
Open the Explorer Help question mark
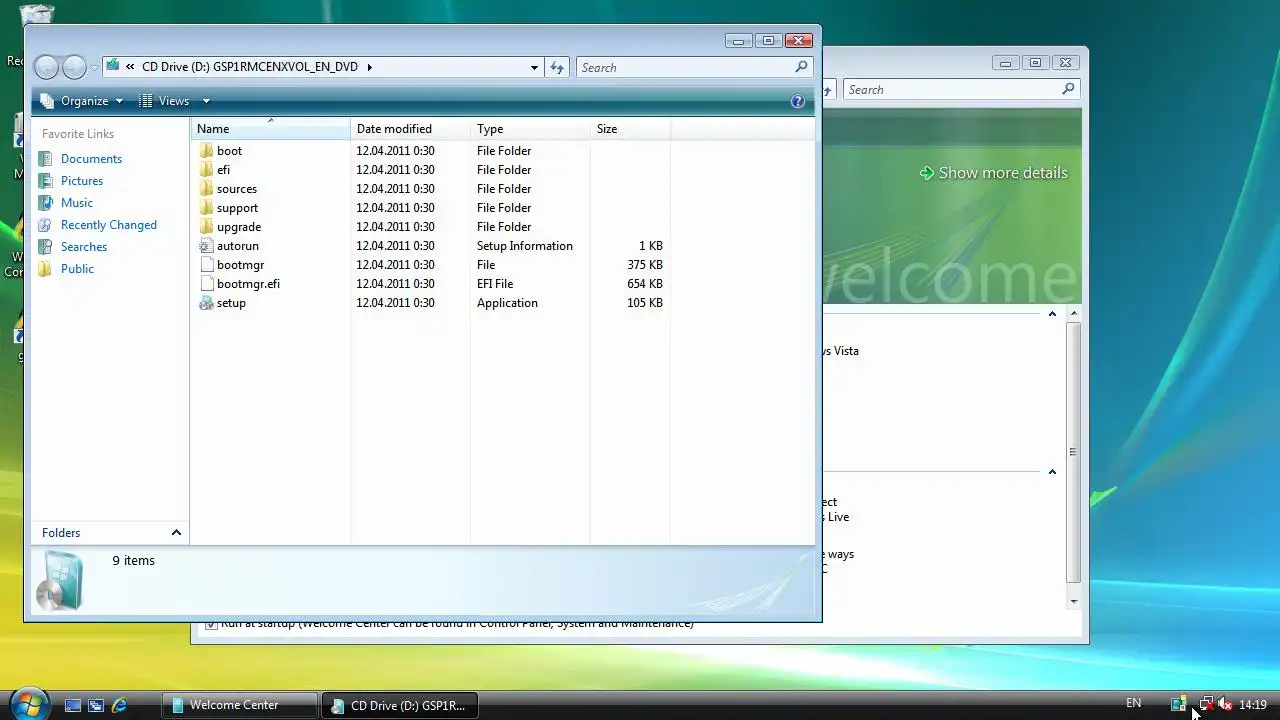tap(797, 101)
